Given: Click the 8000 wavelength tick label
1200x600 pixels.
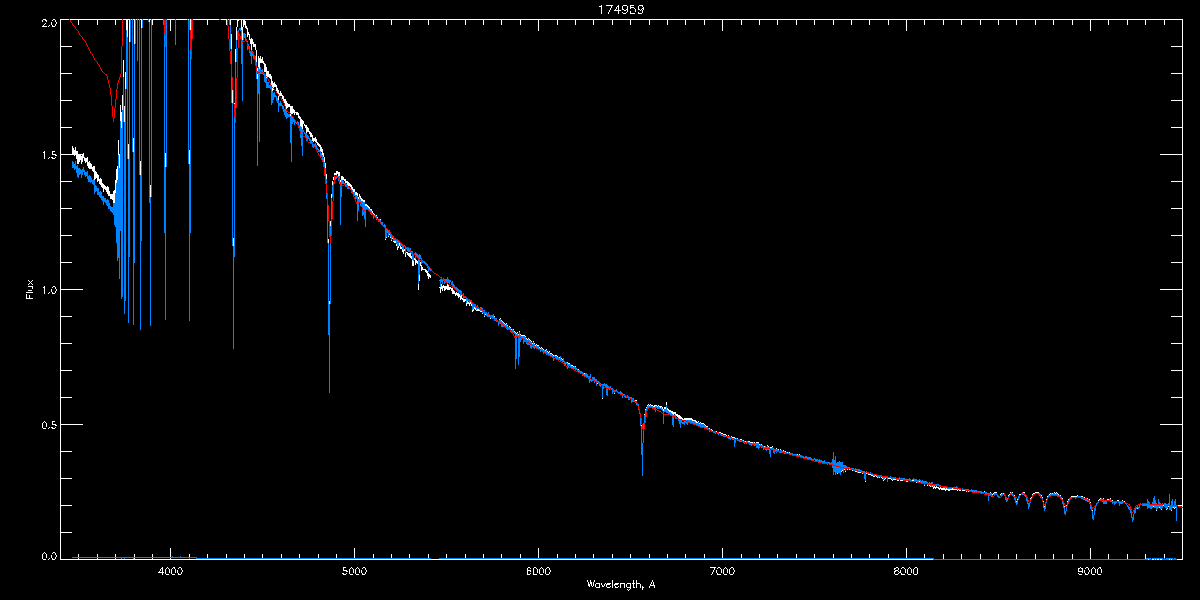Looking at the screenshot, I should coord(906,571).
